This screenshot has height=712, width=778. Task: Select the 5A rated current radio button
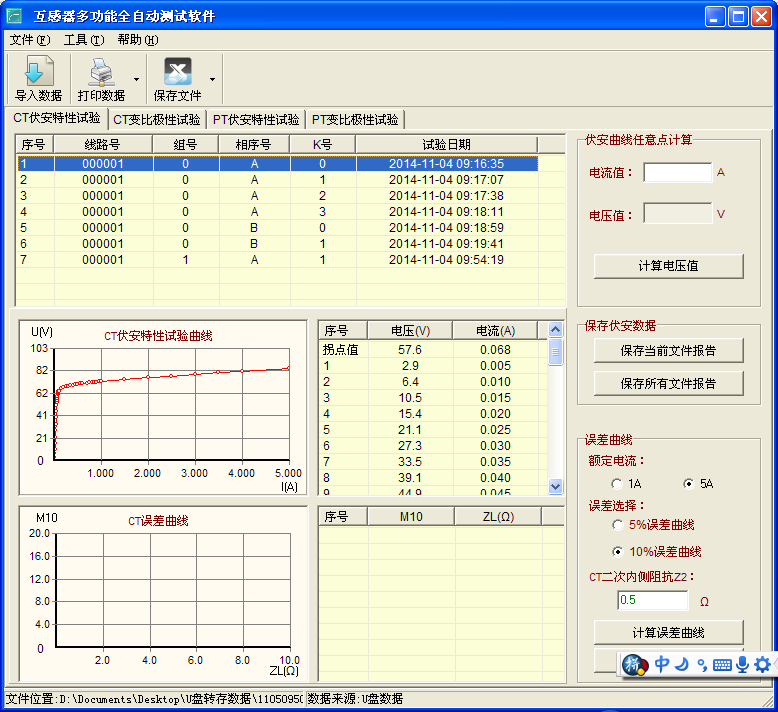688,484
